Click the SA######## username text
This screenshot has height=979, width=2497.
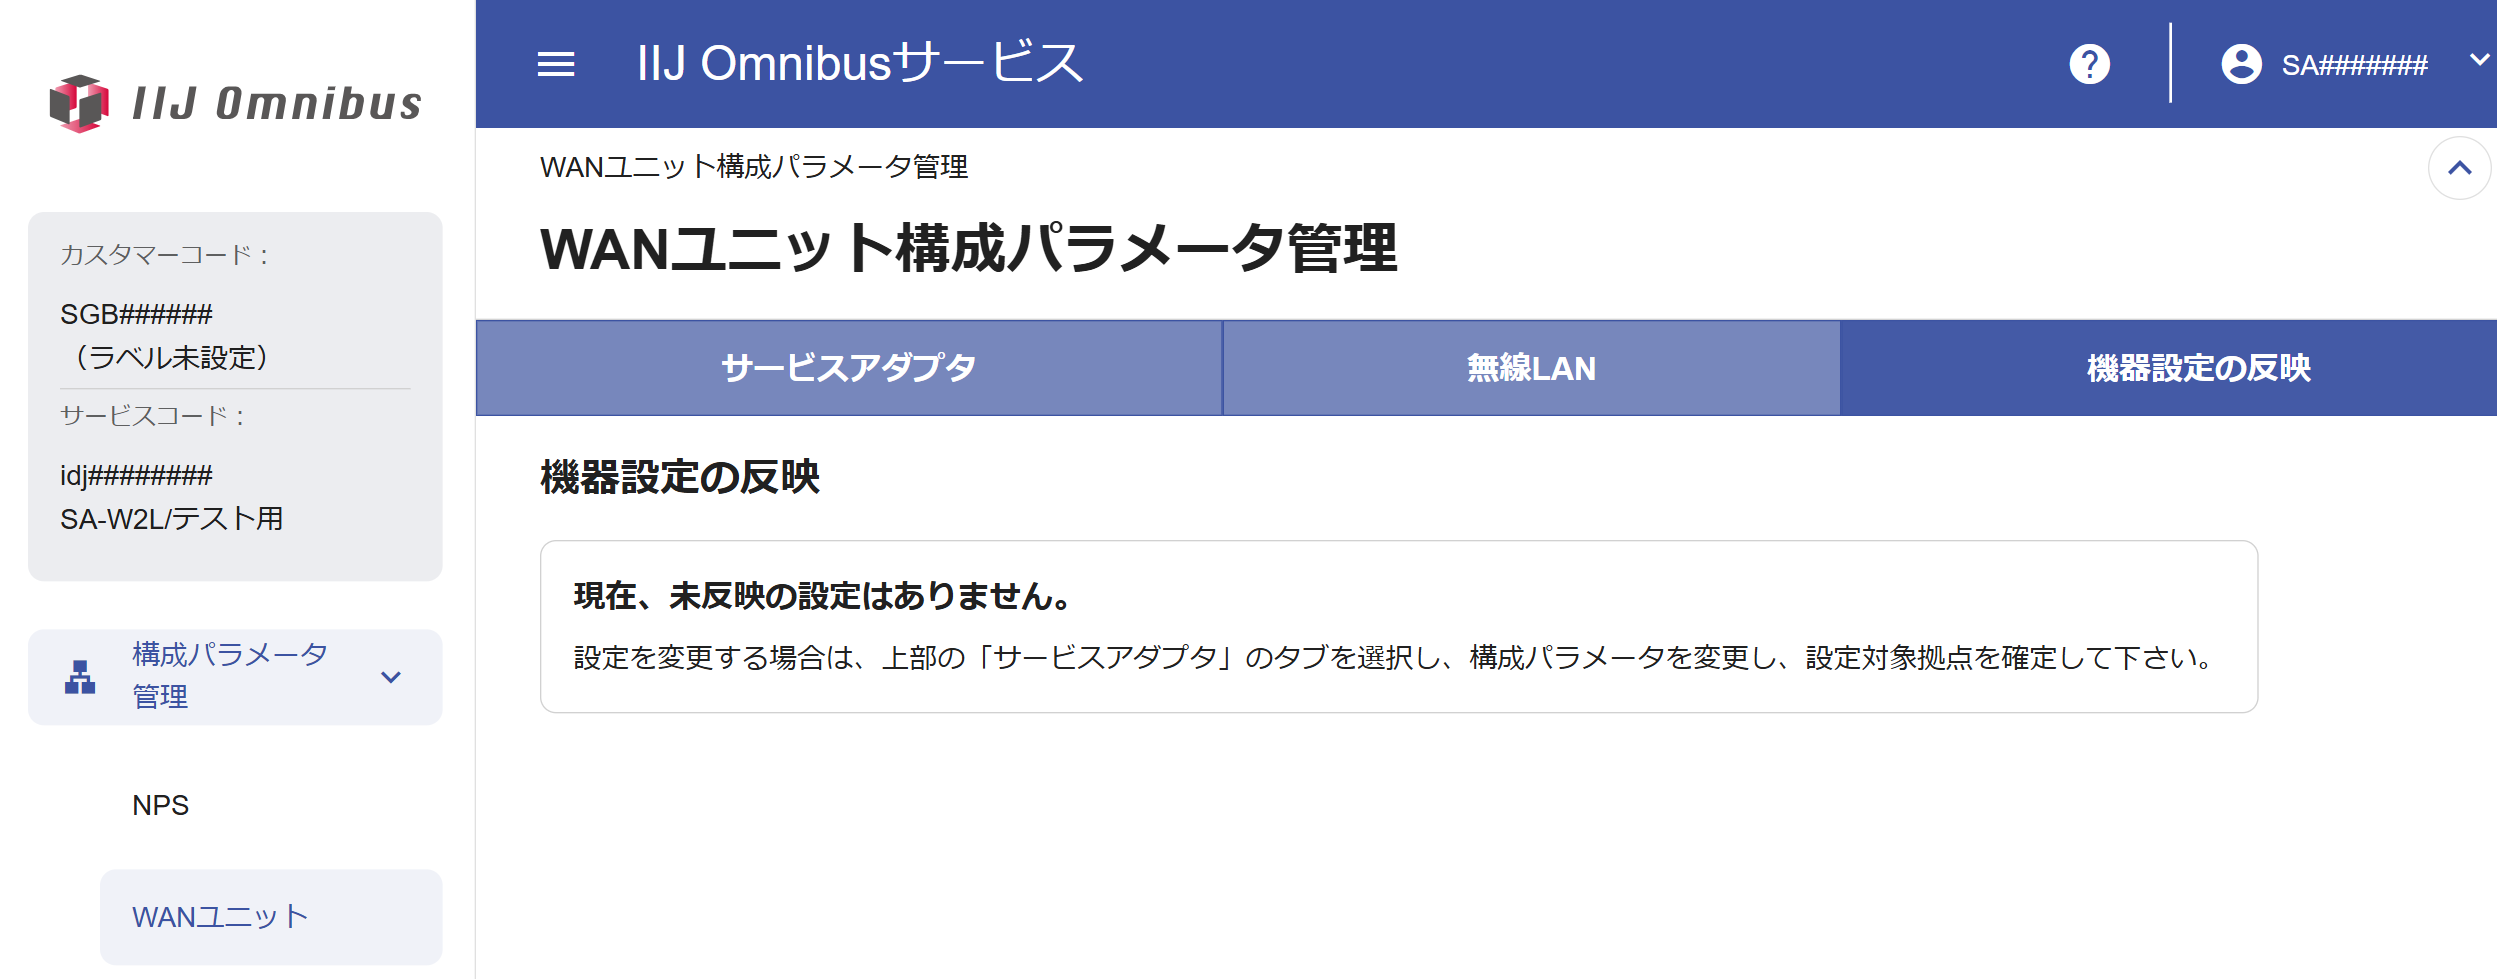tap(2354, 65)
